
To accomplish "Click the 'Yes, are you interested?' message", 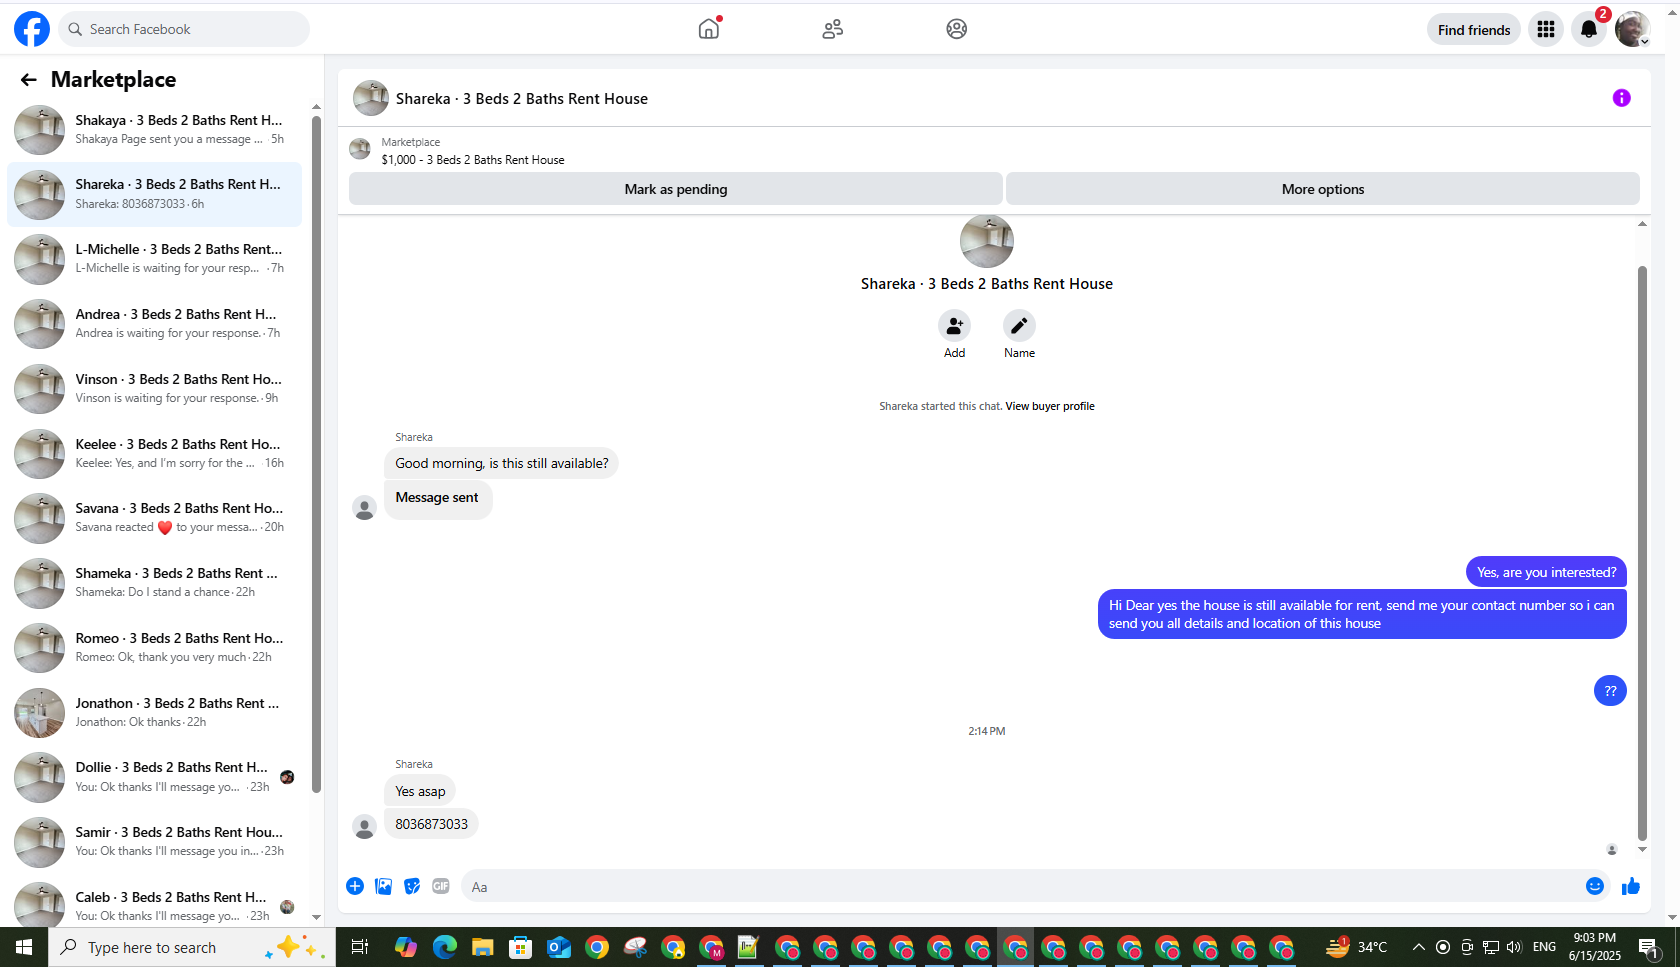I will (1546, 572).
